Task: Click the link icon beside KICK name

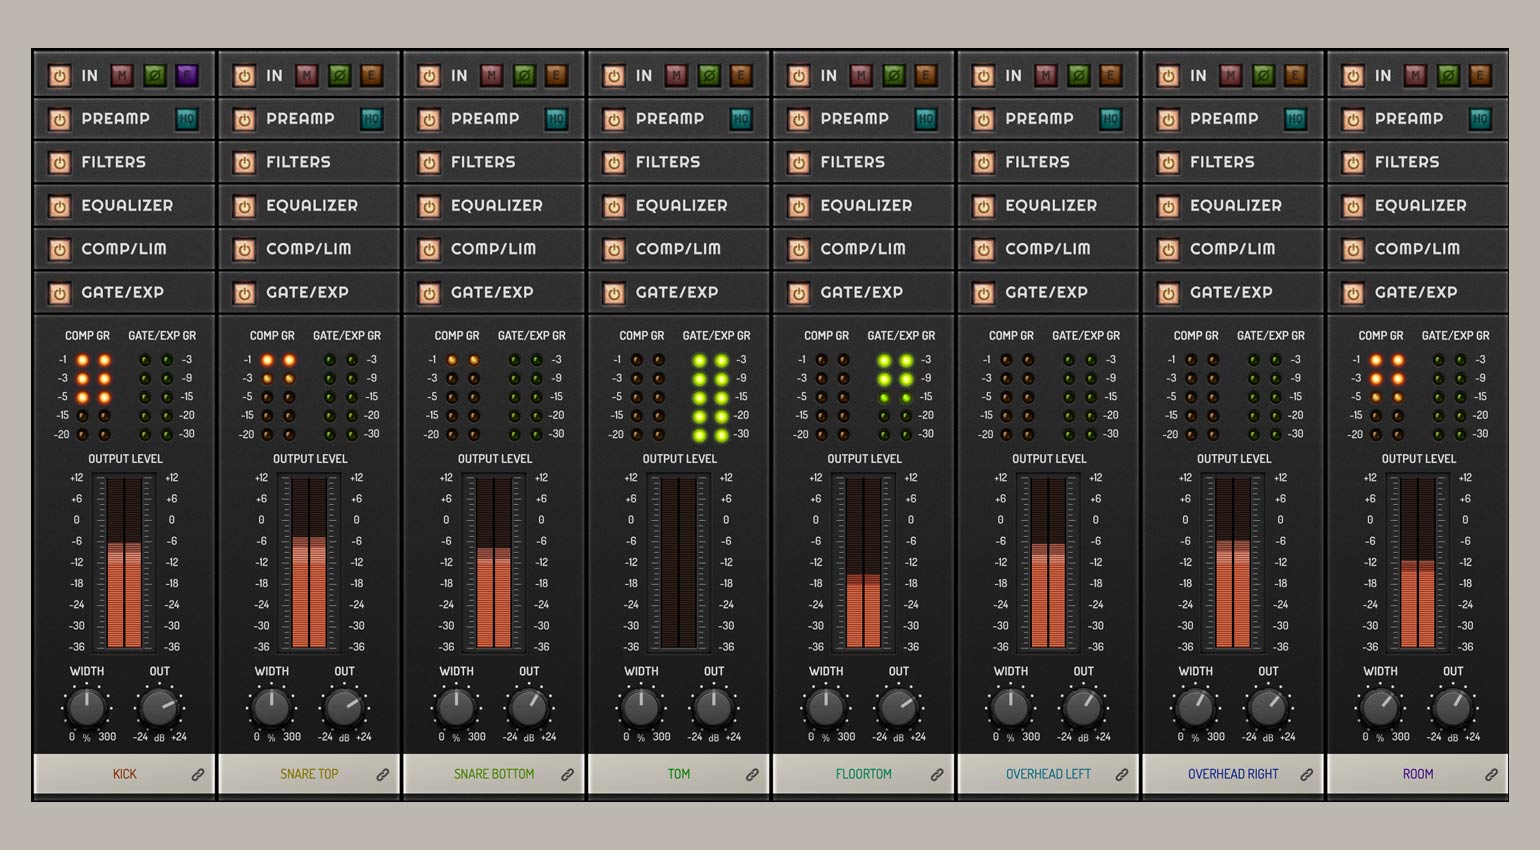Action: pos(198,774)
